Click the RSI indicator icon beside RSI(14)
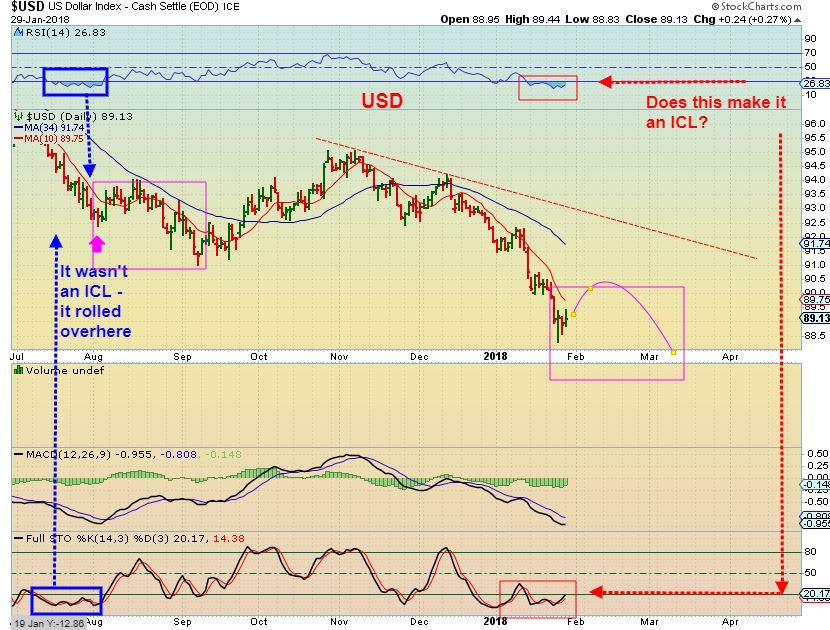The image size is (830, 630). (19, 32)
